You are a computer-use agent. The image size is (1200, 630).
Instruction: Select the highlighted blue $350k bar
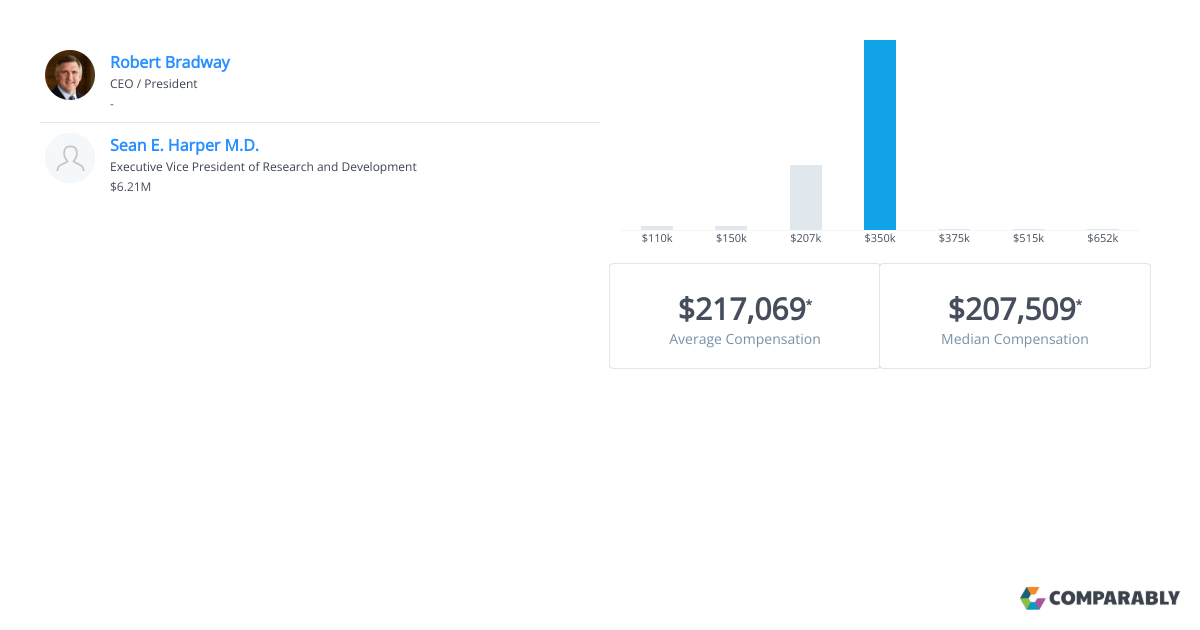coord(880,135)
